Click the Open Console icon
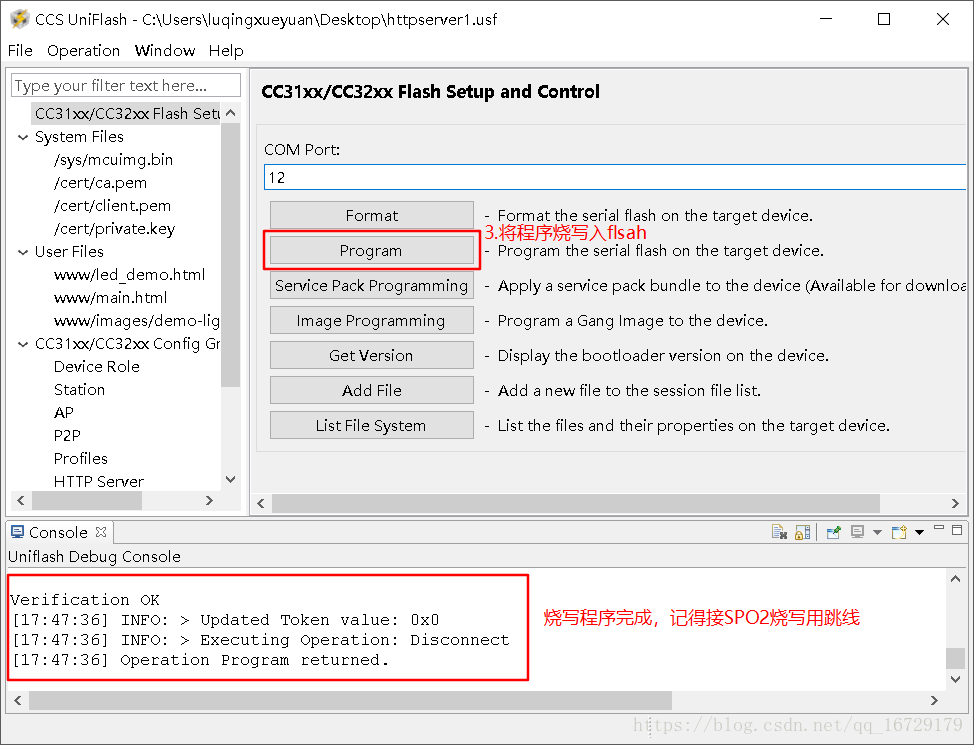 pyautogui.click(x=899, y=532)
